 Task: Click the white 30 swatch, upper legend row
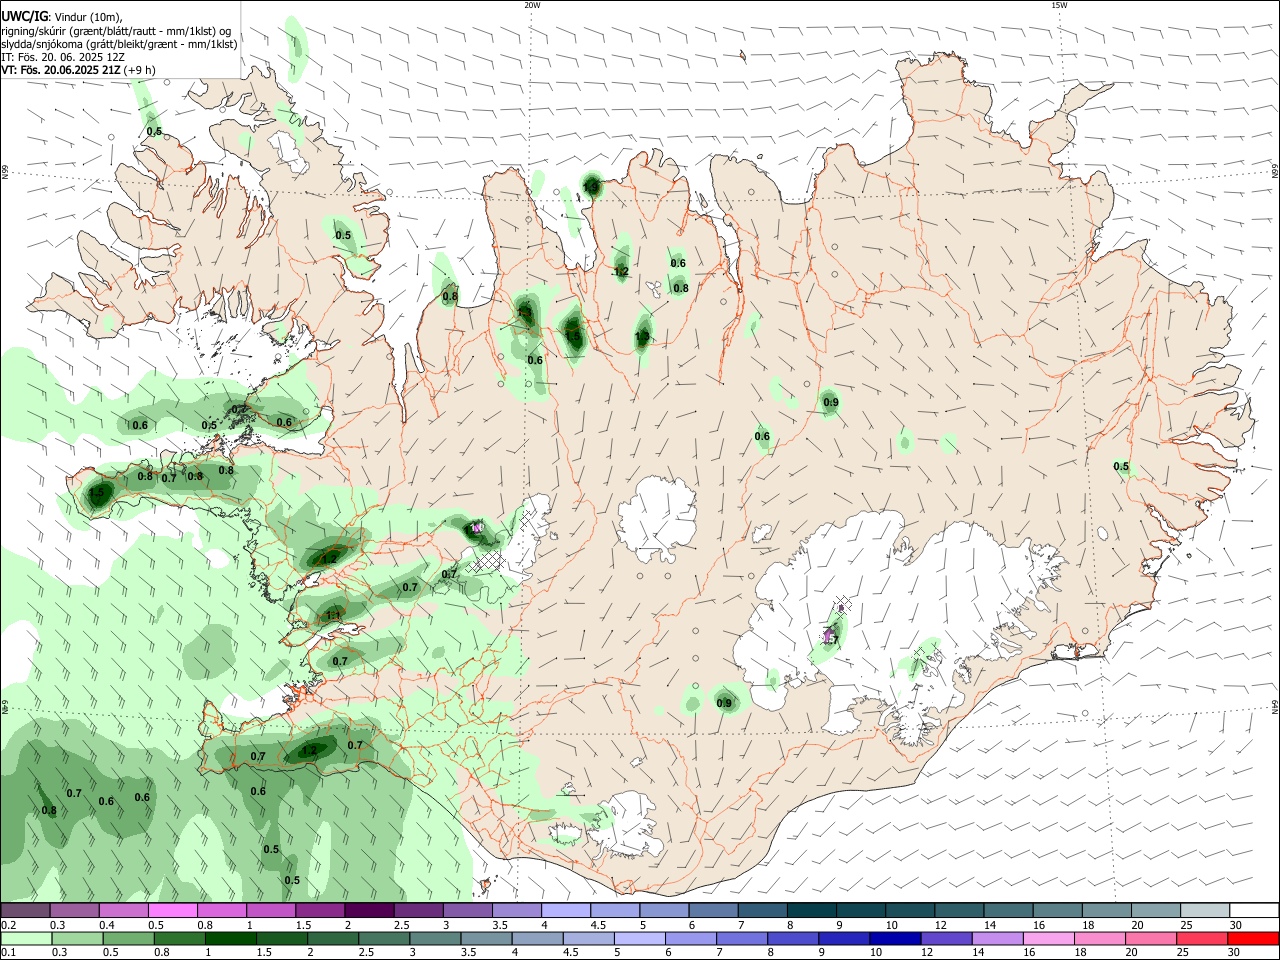[1253, 910]
